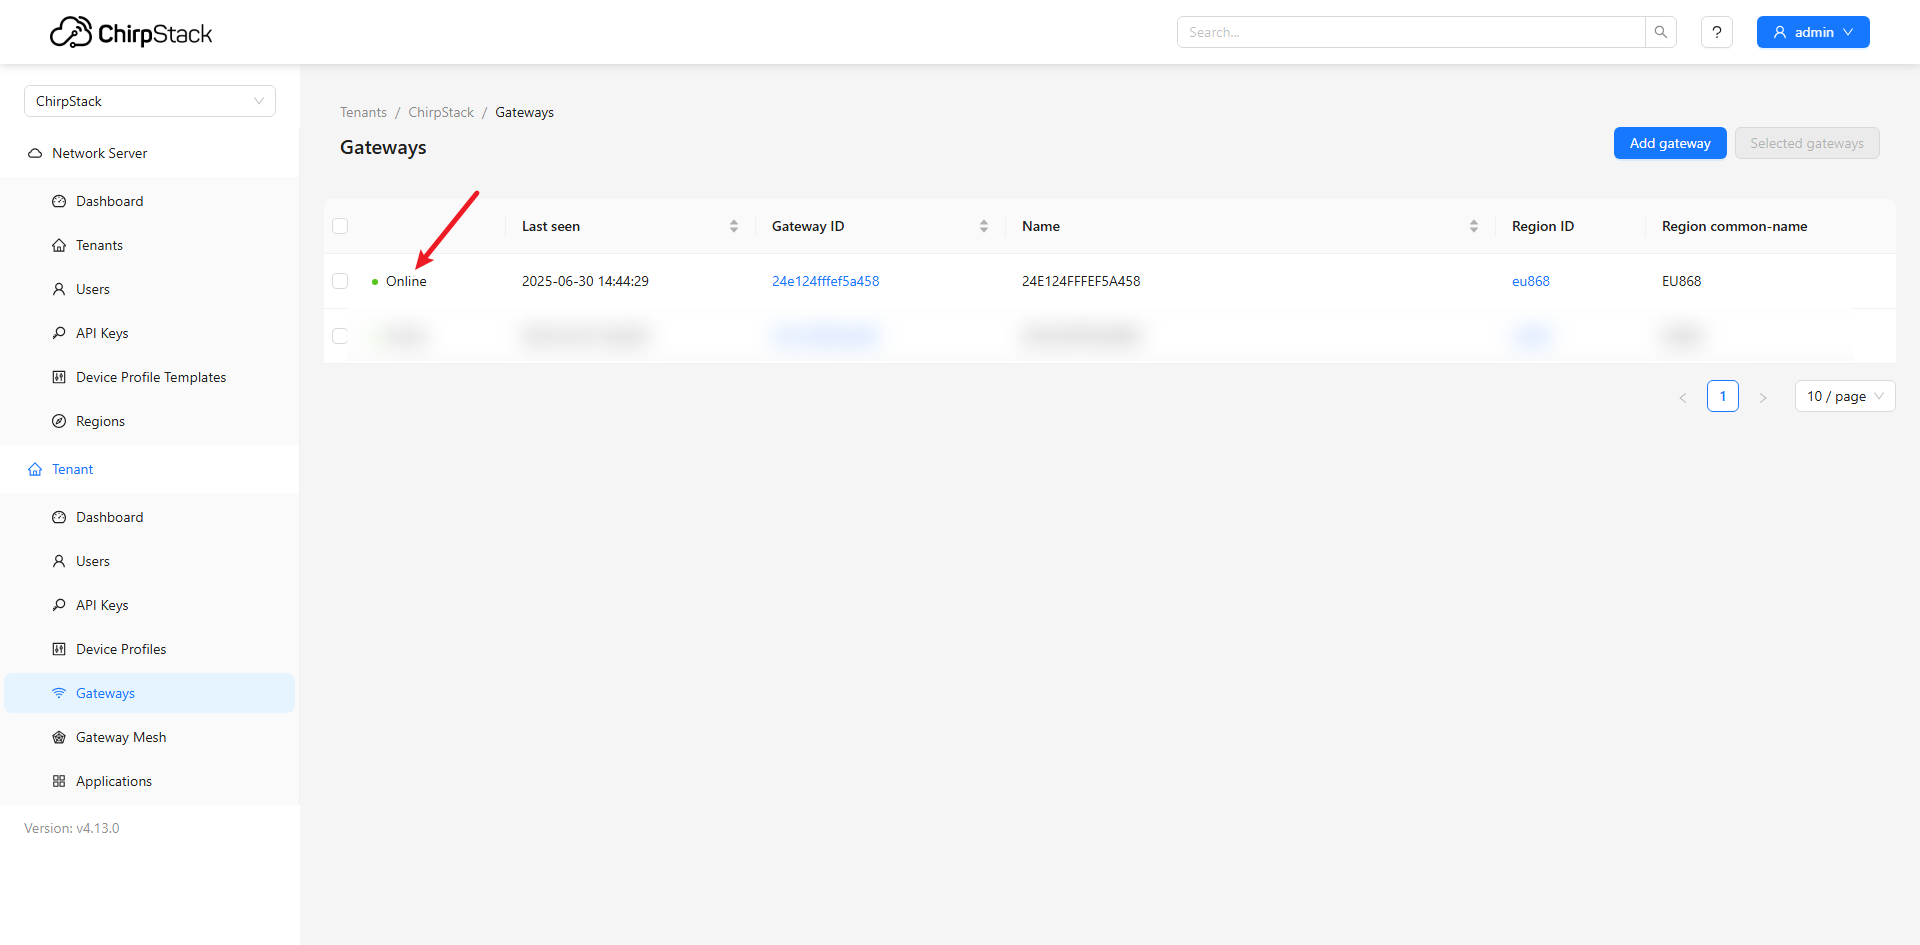Click the Applications grid icon
The height and width of the screenshot is (945, 1920).
click(59, 781)
